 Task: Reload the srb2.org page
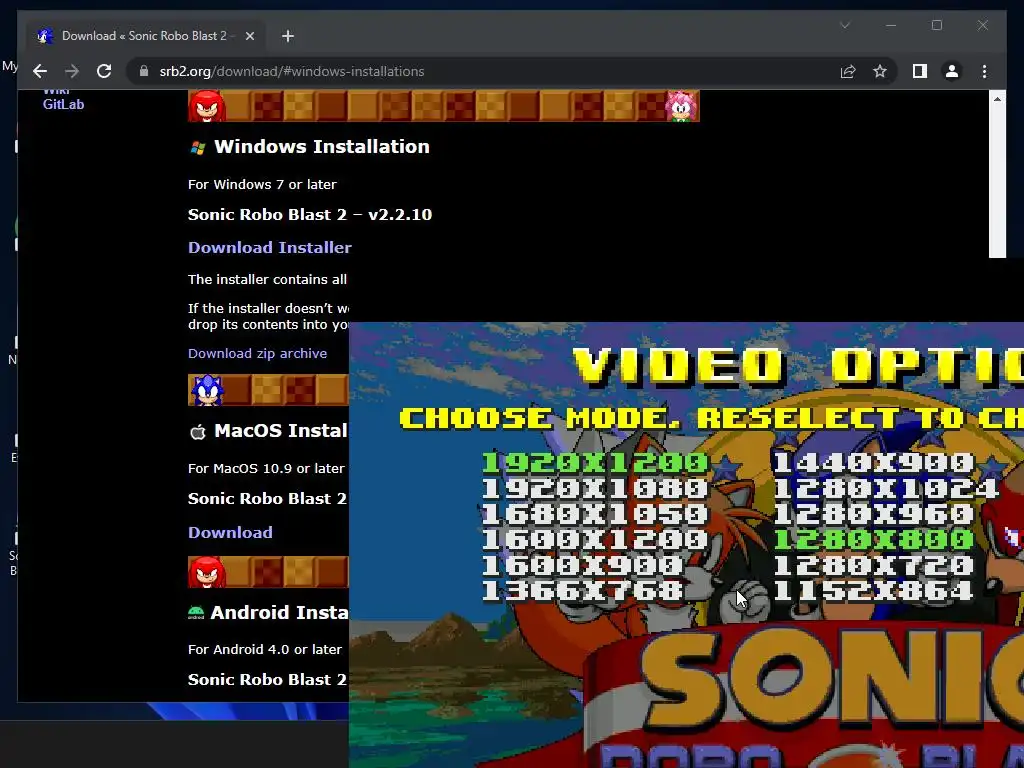click(104, 71)
